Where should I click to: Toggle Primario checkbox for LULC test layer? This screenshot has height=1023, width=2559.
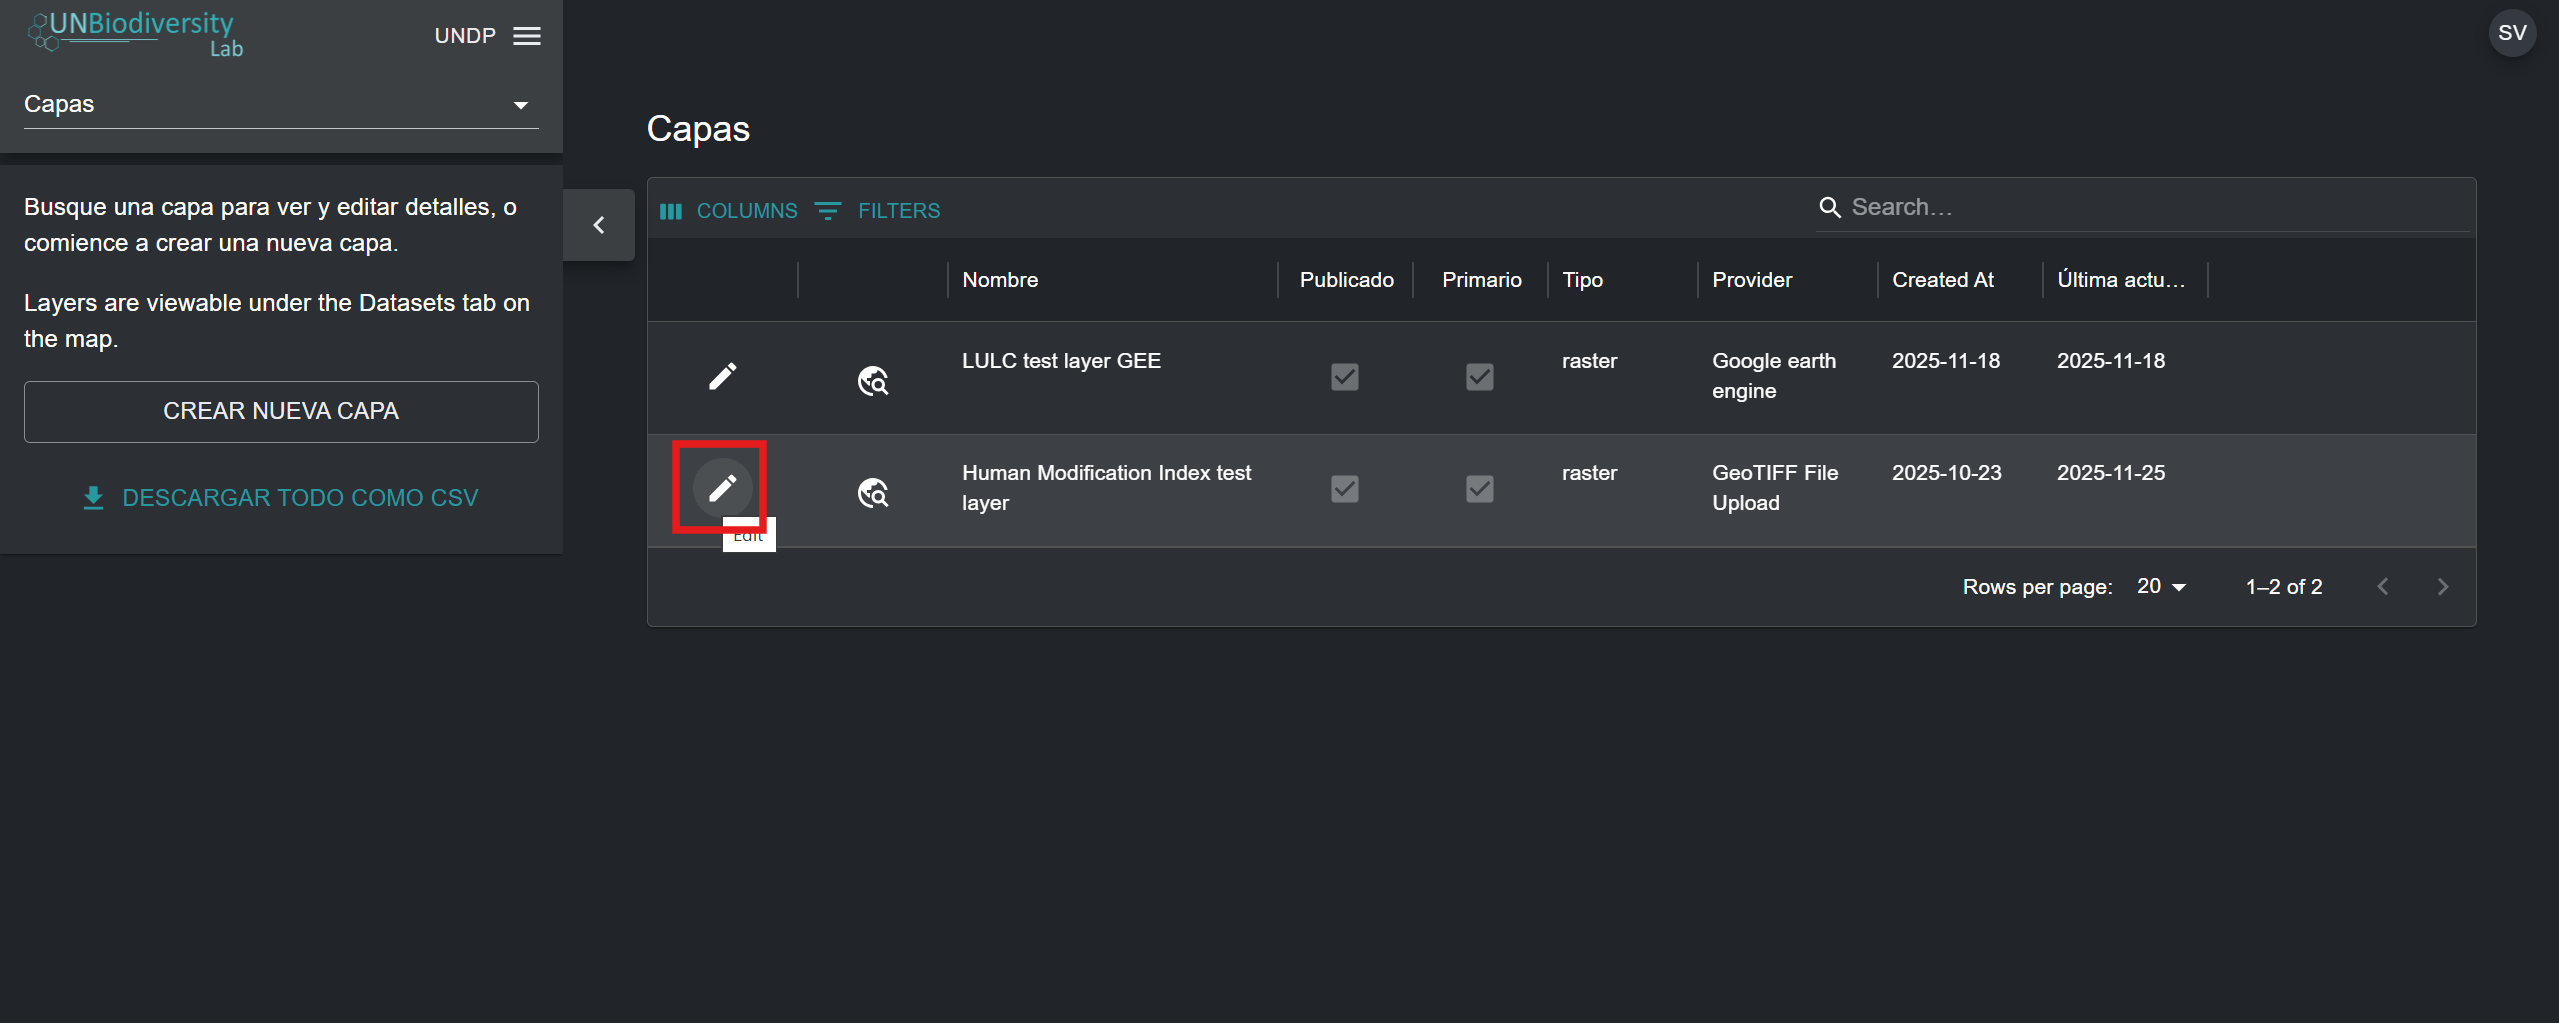click(x=1479, y=377)
